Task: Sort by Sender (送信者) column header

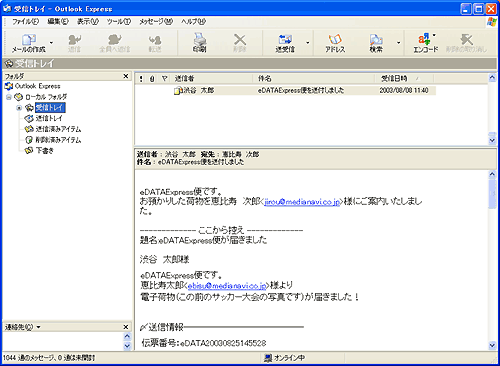Action: [212, 79]
